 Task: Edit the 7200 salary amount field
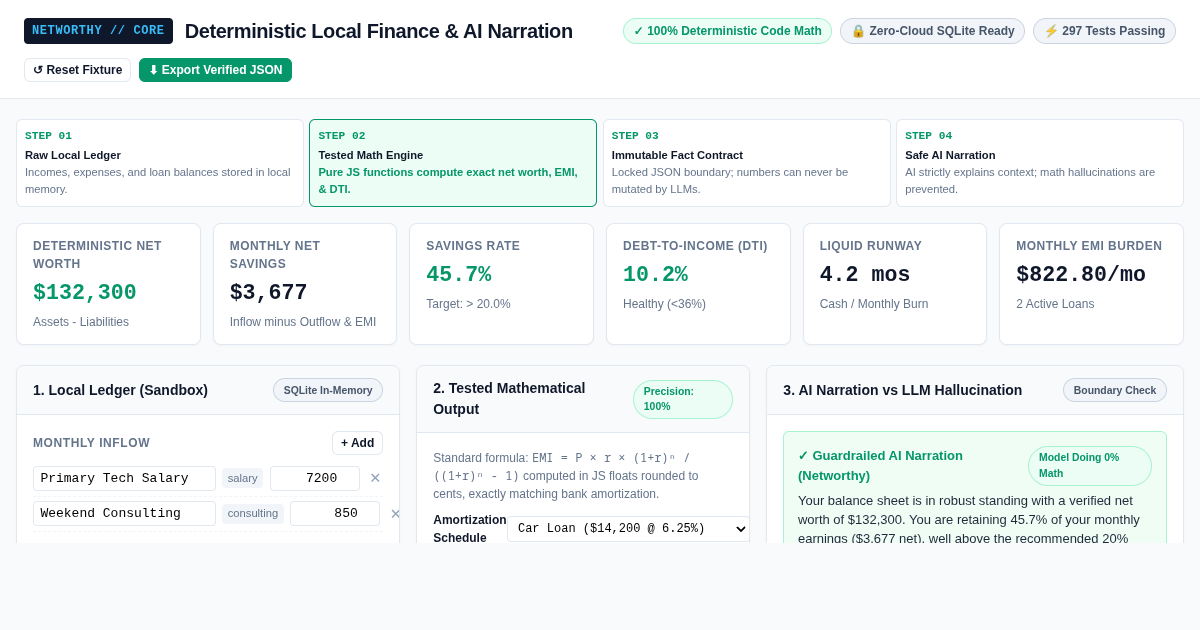315,478
